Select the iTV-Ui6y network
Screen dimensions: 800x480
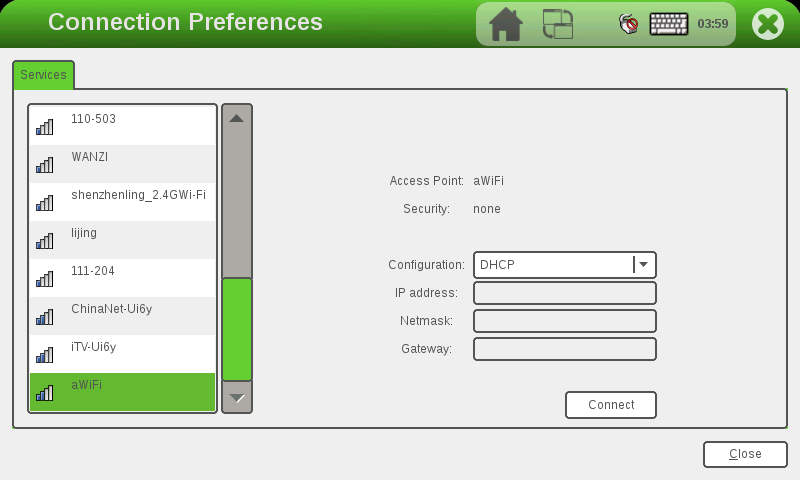pos(93,347)
